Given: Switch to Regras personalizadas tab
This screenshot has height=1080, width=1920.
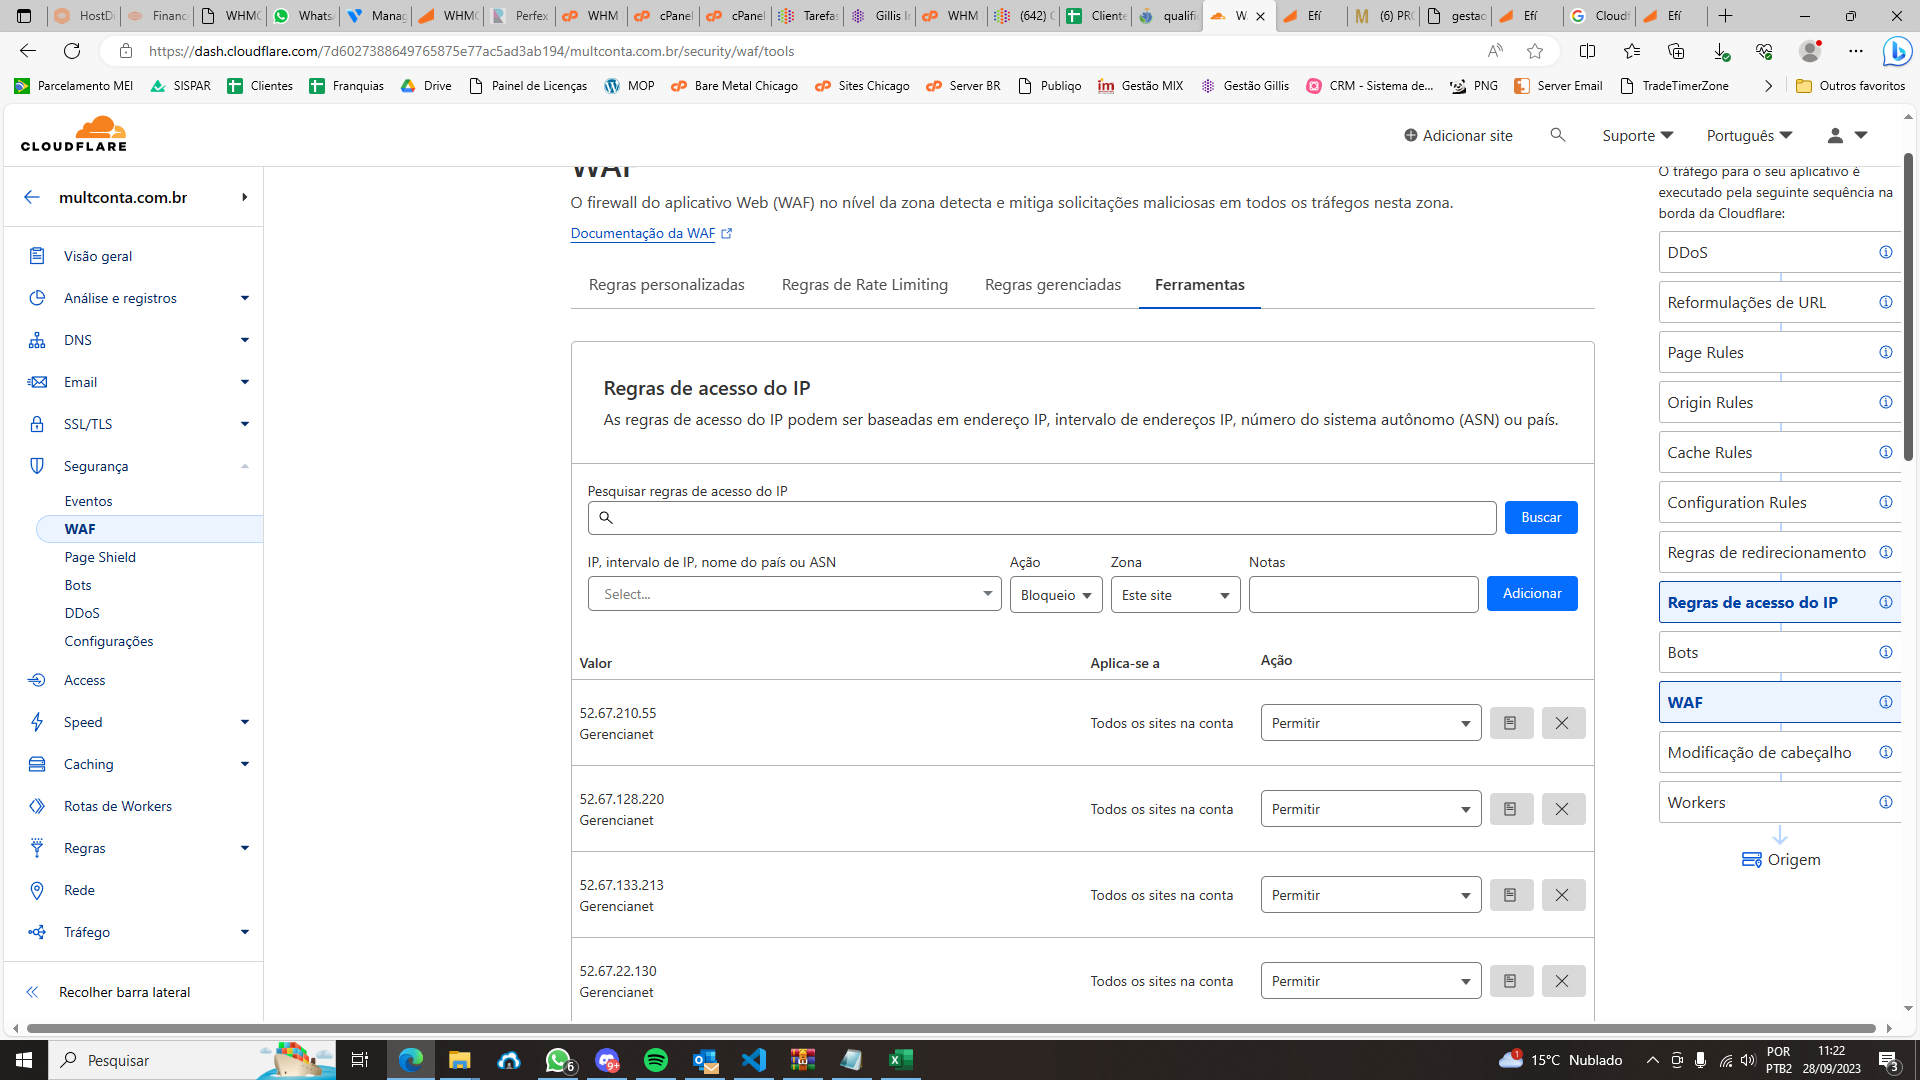Looking at the screenshot, I should pyautogui.click(x=666, y=285).
